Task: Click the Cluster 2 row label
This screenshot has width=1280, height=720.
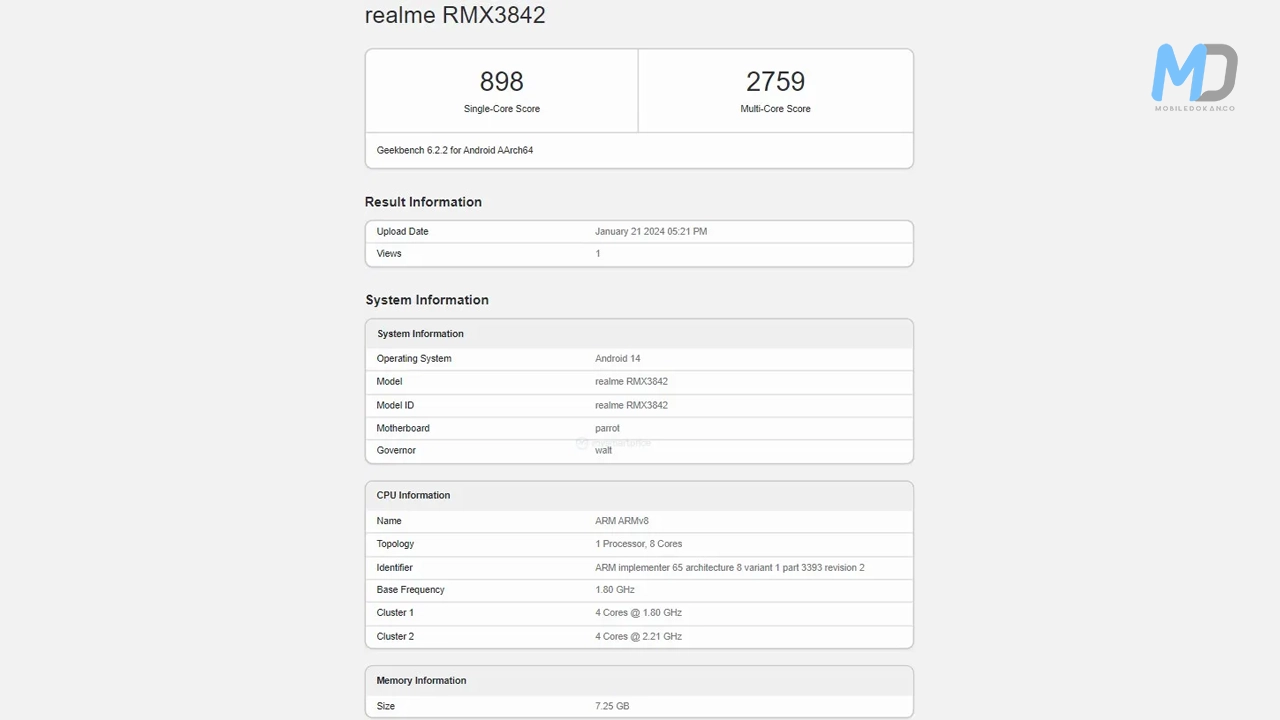Action: pos(395,636)
